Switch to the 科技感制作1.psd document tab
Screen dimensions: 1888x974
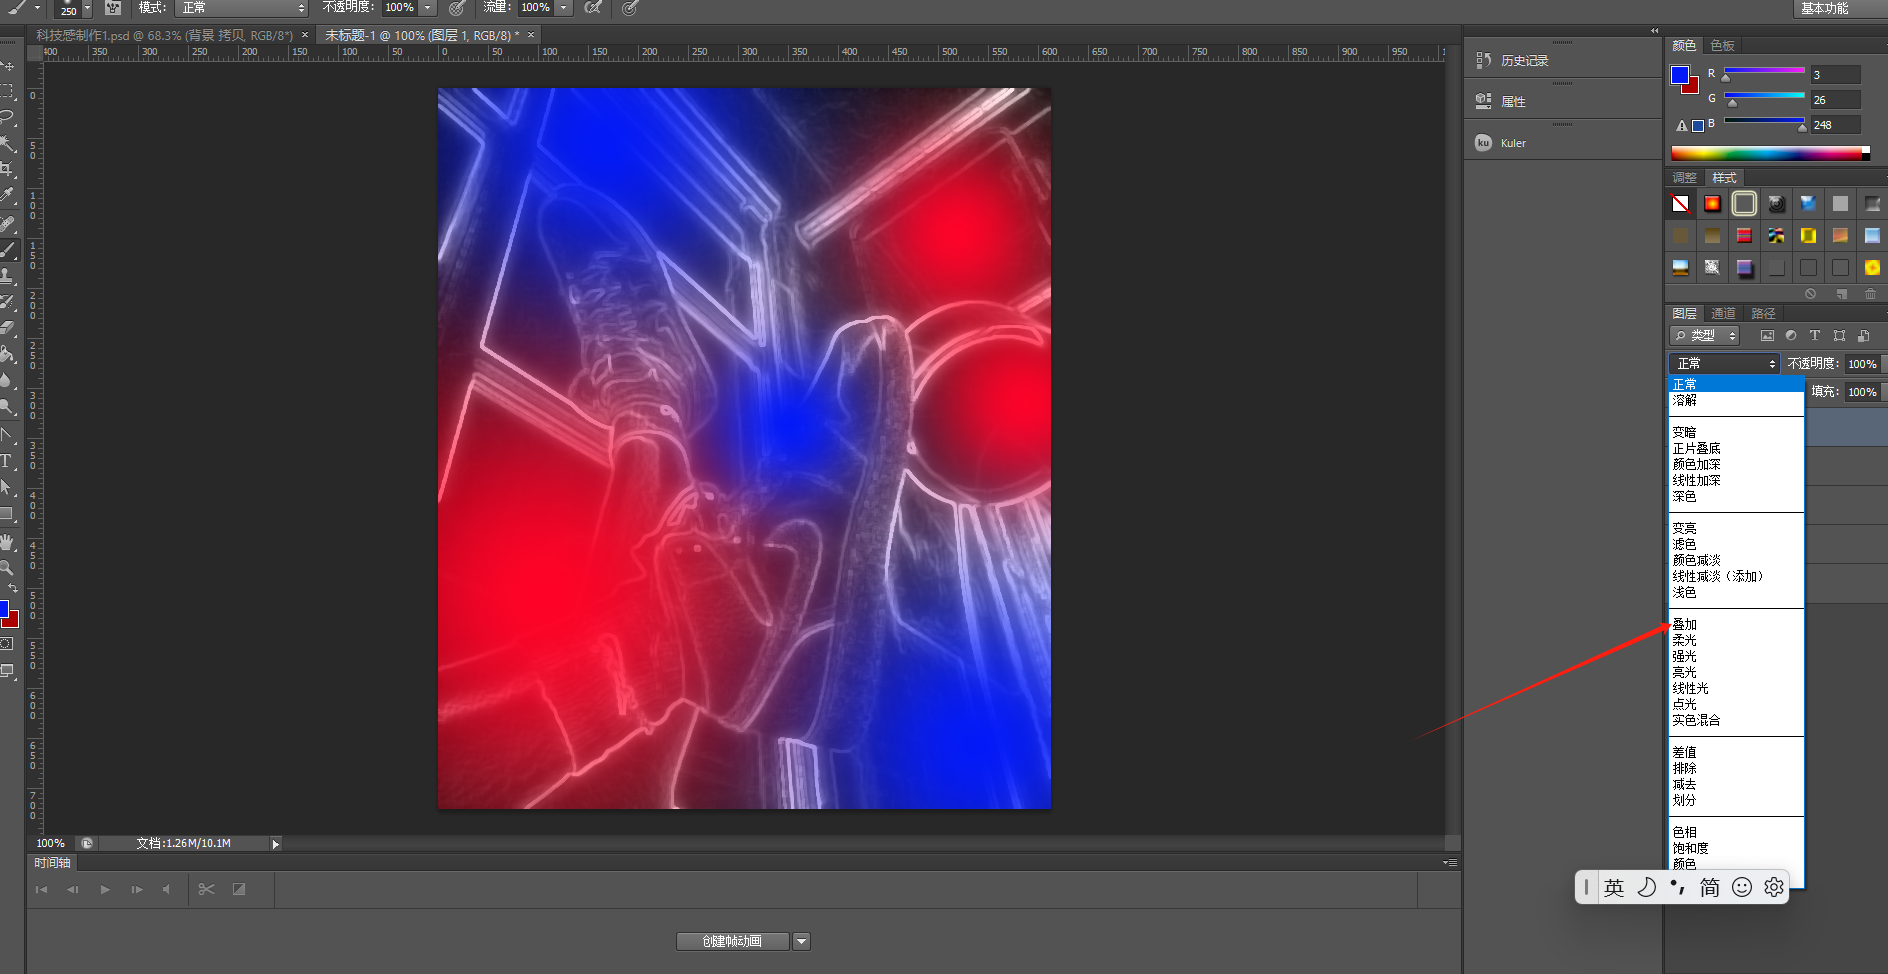[165, 35]
